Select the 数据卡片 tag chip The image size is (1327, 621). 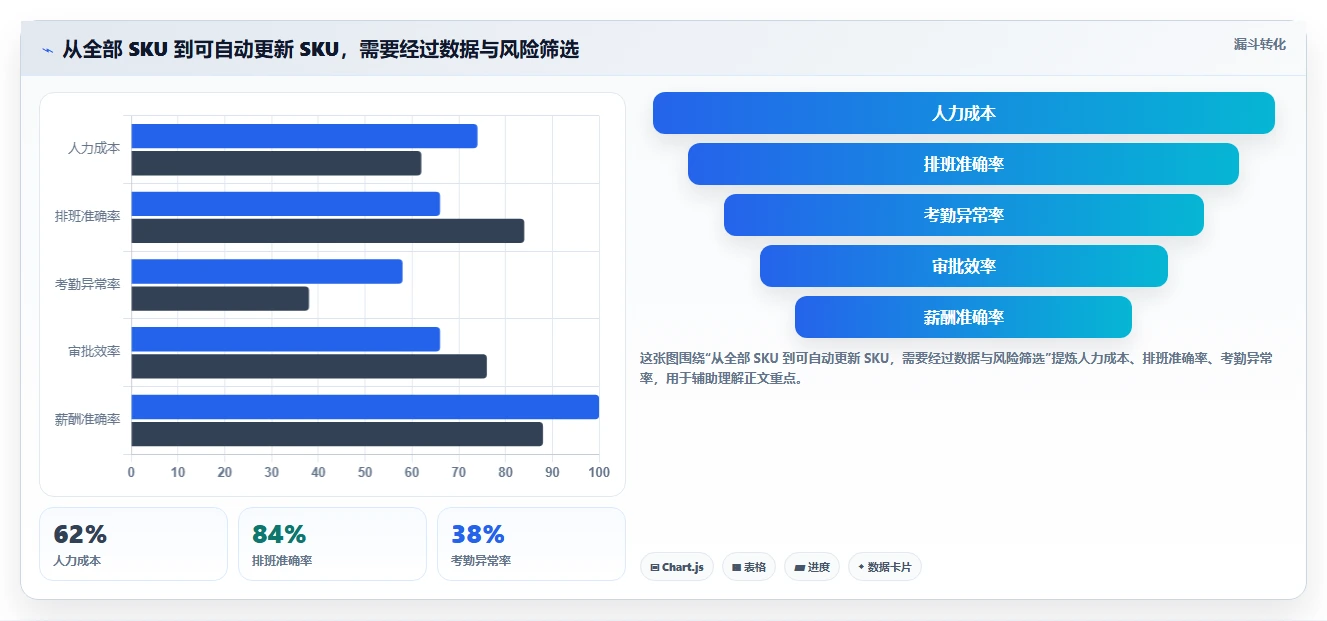(x=885, y=567)
